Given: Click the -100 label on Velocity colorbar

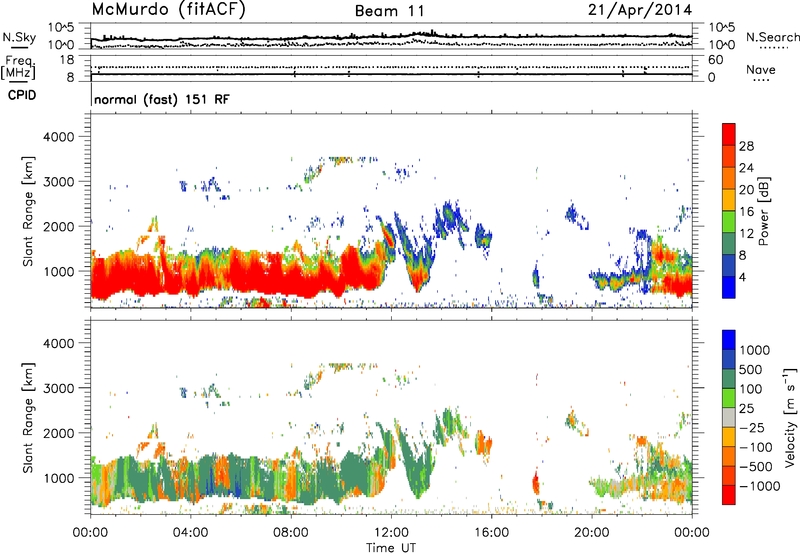Looking at the screenshot, I should click(756, 447).
